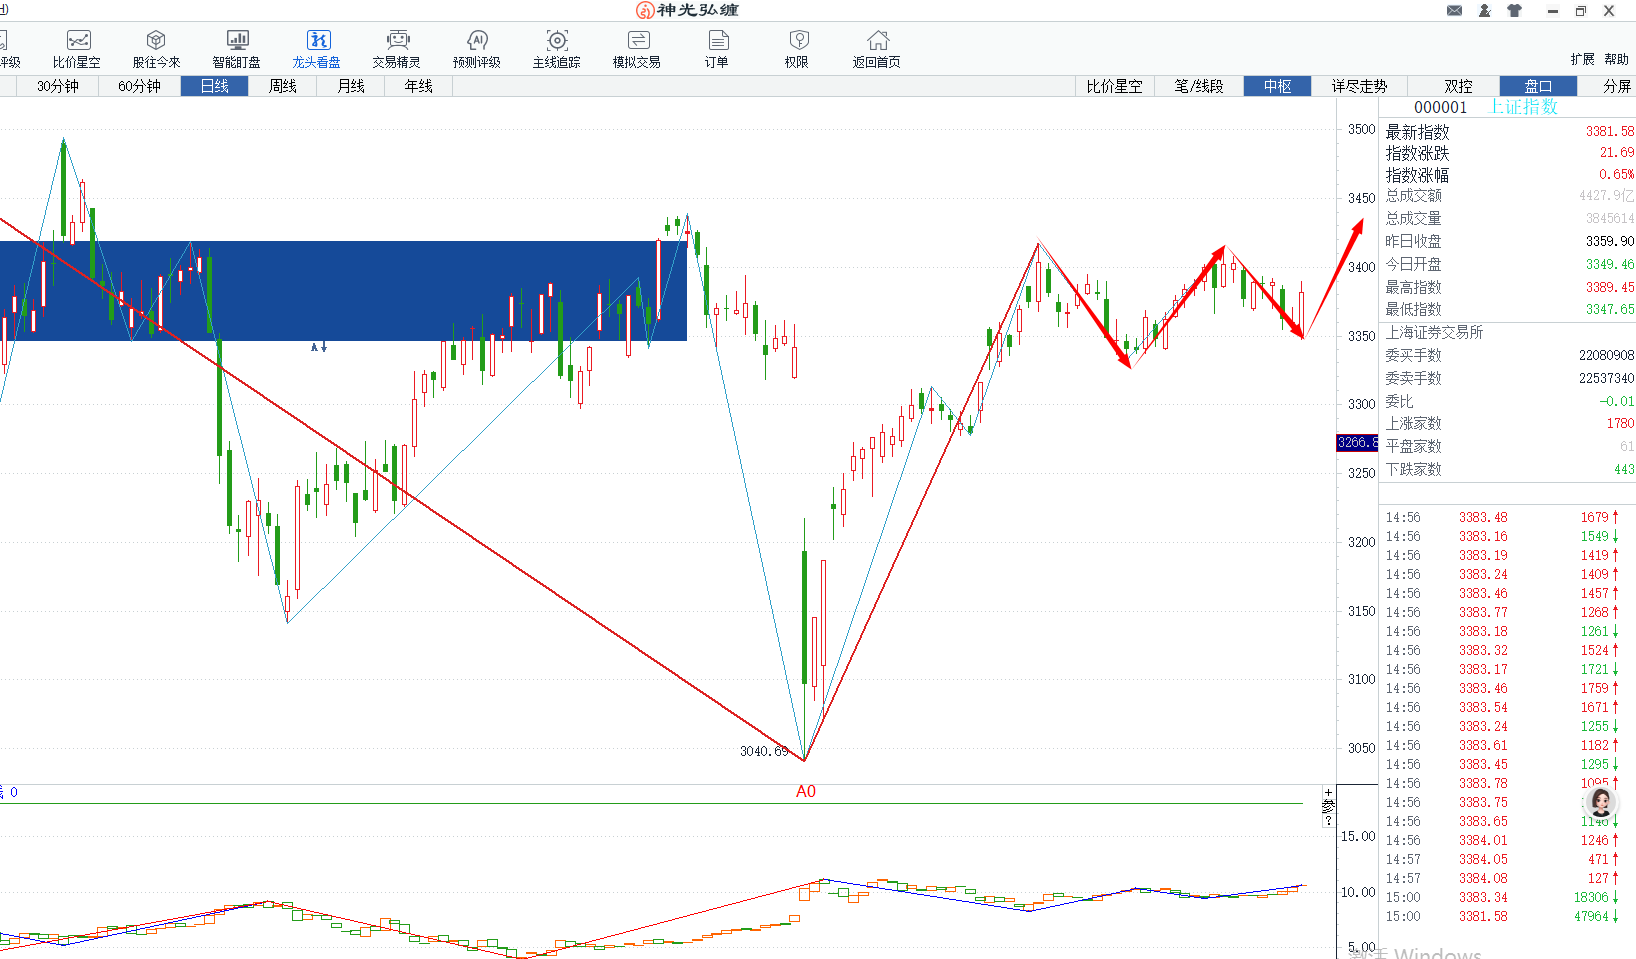Open the 扩展 menu
This screenshot has height=959, width=1636.
click(x=1582, y=59)
